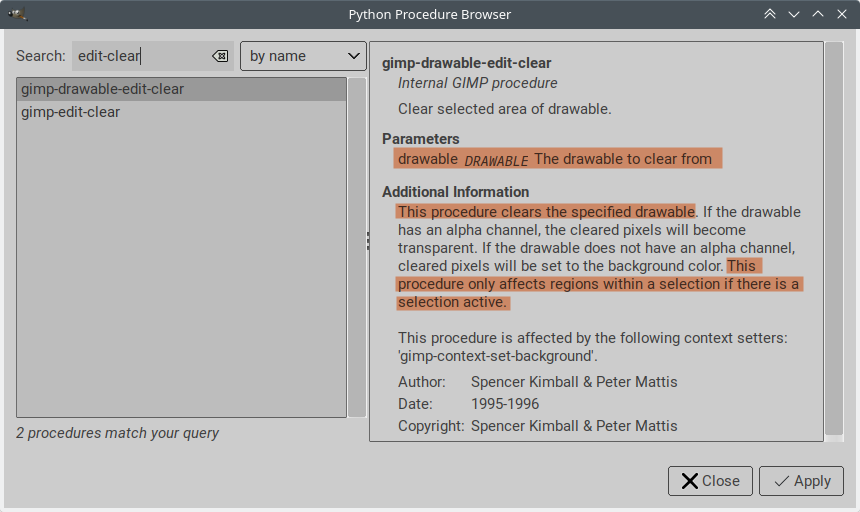Minimize the Python Procedure Browser window
This screenshot has height=512, width=860.
click(x=794, y=14)
